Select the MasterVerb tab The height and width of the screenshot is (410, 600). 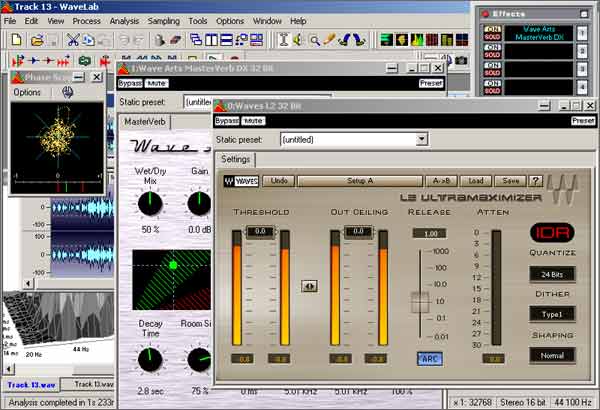tap(146, 121)
